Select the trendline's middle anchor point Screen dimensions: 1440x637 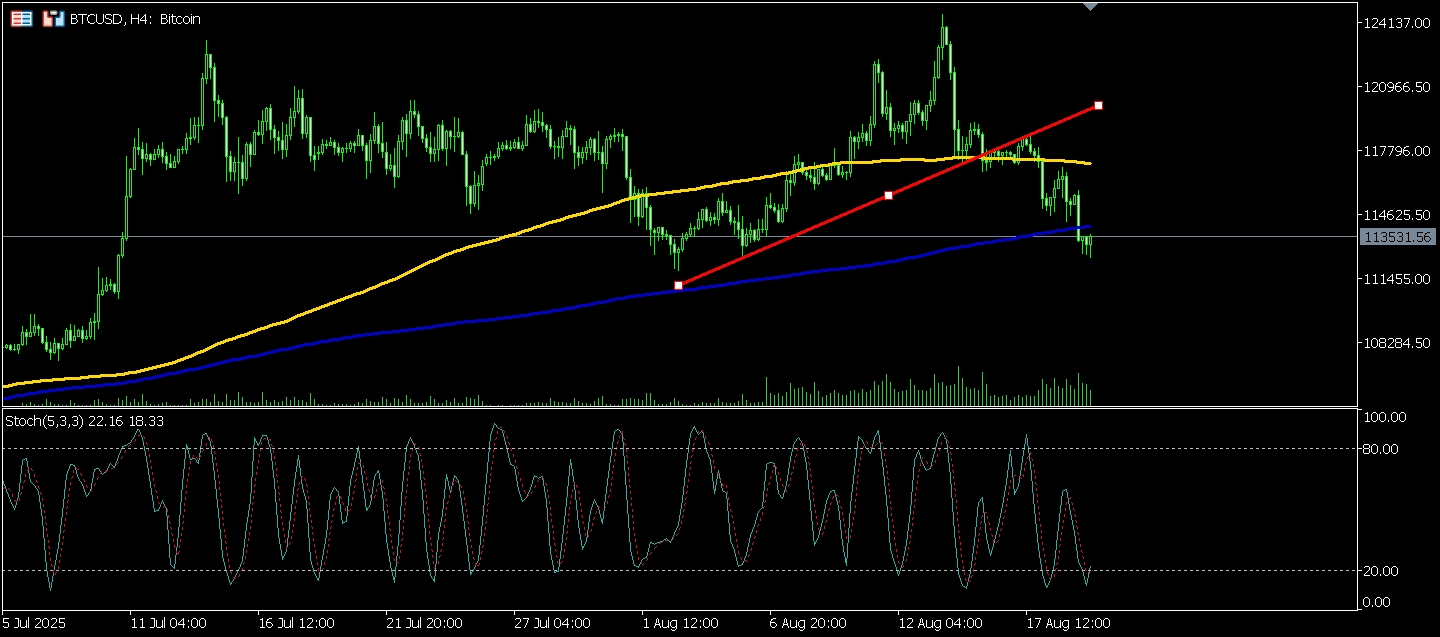[x=888, y=195]
